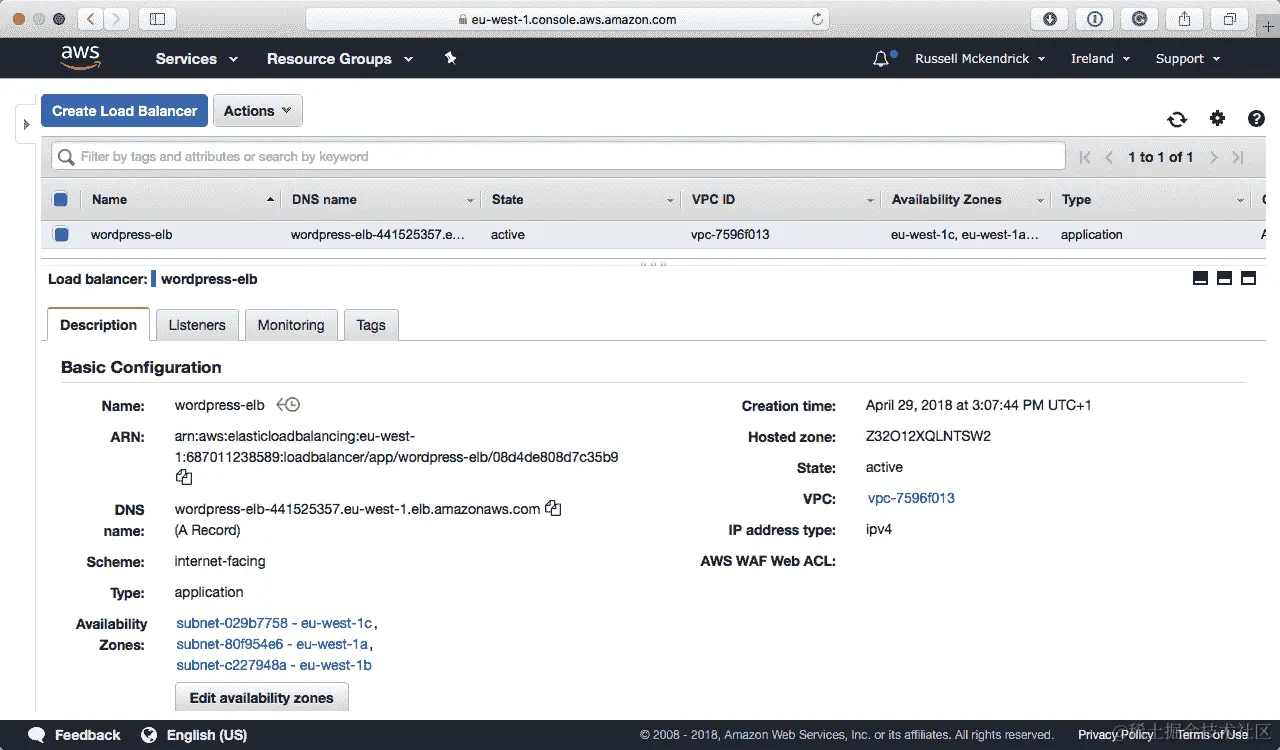Open the Availability Zones column dropdown
This screenshot has height=750, width=1280.
[x=1041, y=201]
